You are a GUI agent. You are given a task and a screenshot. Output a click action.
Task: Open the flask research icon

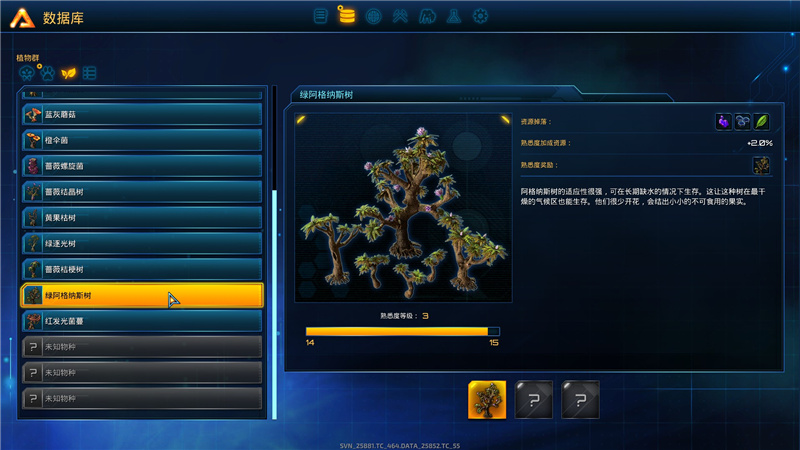tap(454, 16)
